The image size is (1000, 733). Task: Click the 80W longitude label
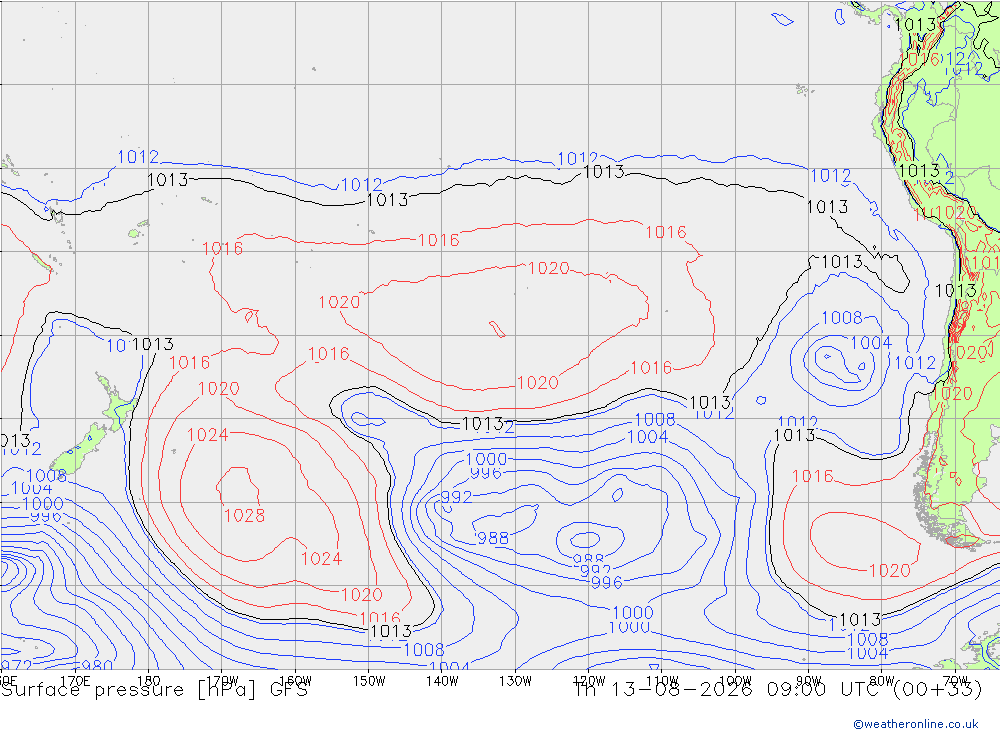click(x=882, y=681)
